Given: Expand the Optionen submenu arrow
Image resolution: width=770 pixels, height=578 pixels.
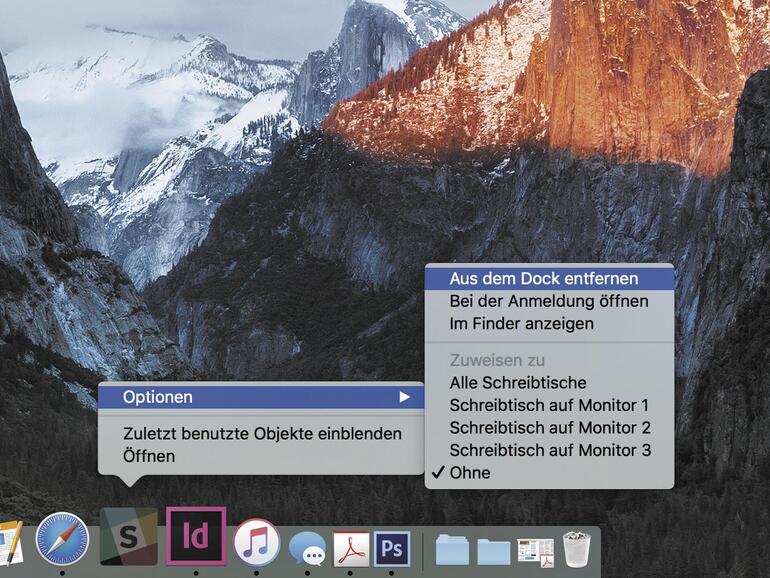Looking at the screenshot, I should click(x=405, y=397).
